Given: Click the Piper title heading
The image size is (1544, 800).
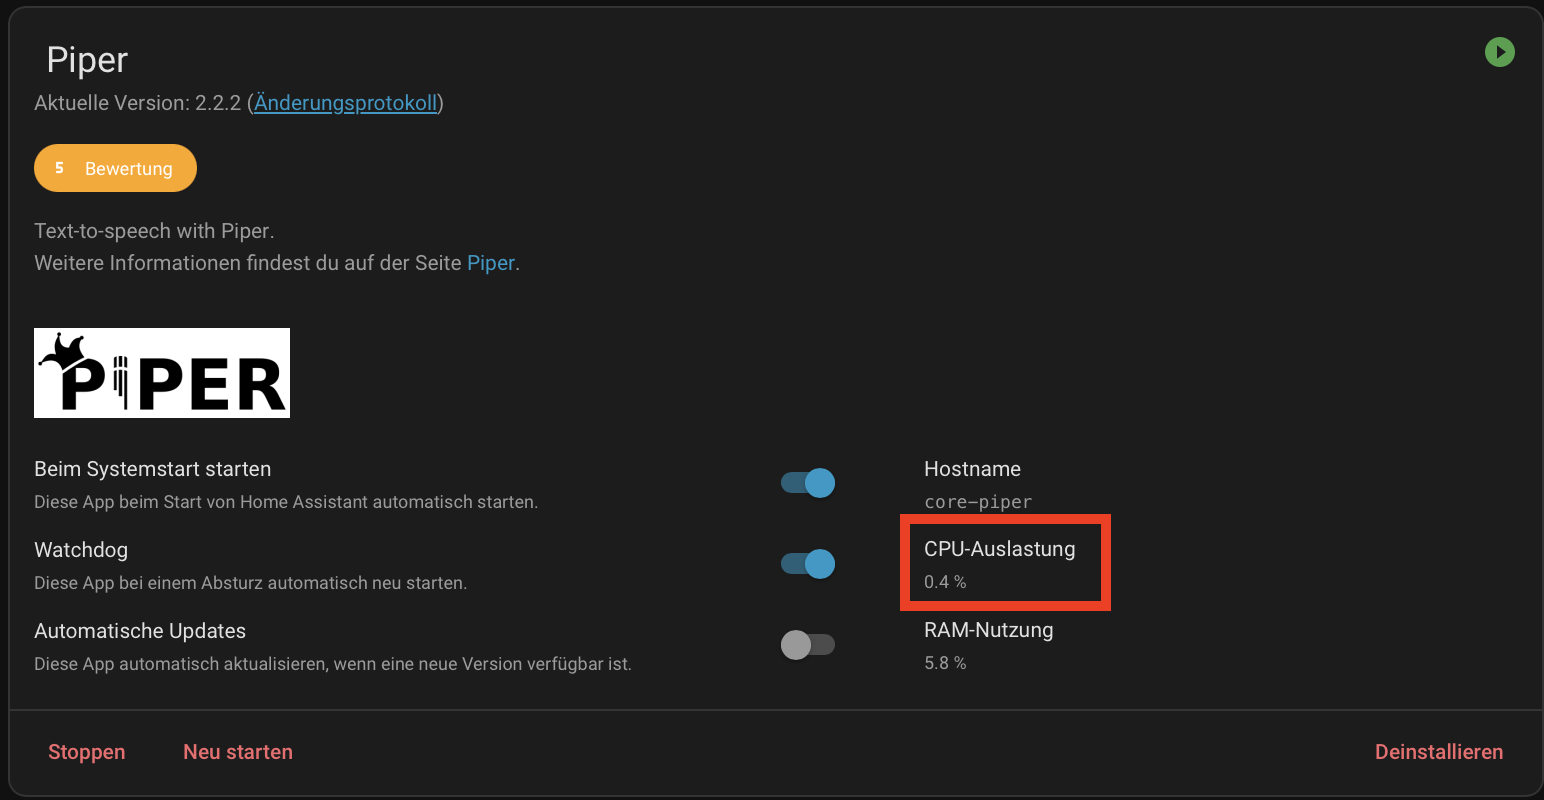Looking at the screenshot, I should [x=87, y=60].
